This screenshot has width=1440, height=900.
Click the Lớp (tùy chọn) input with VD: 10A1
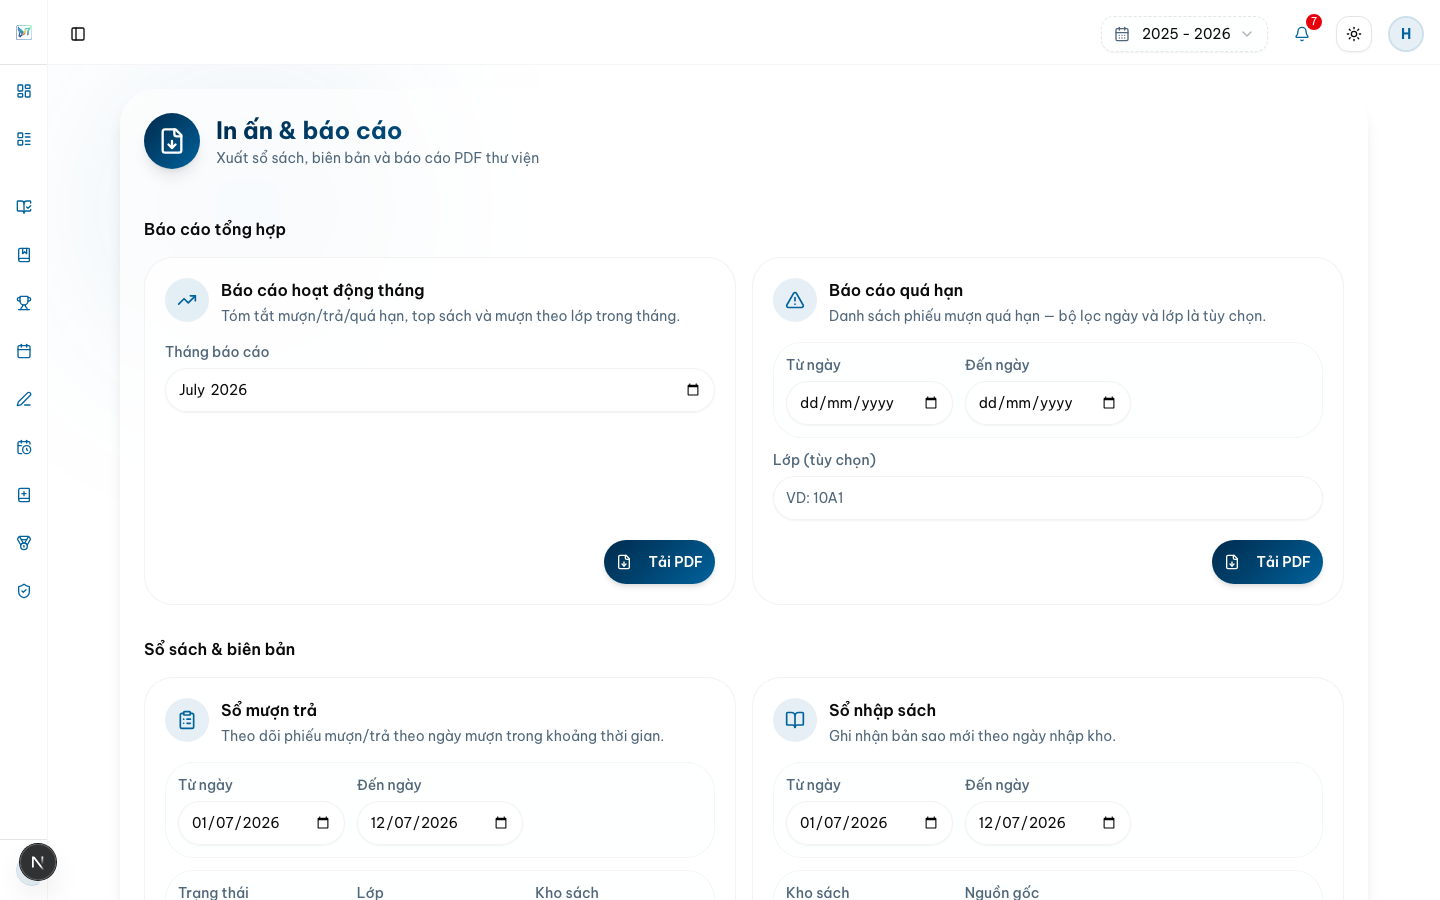(1048, 498)
